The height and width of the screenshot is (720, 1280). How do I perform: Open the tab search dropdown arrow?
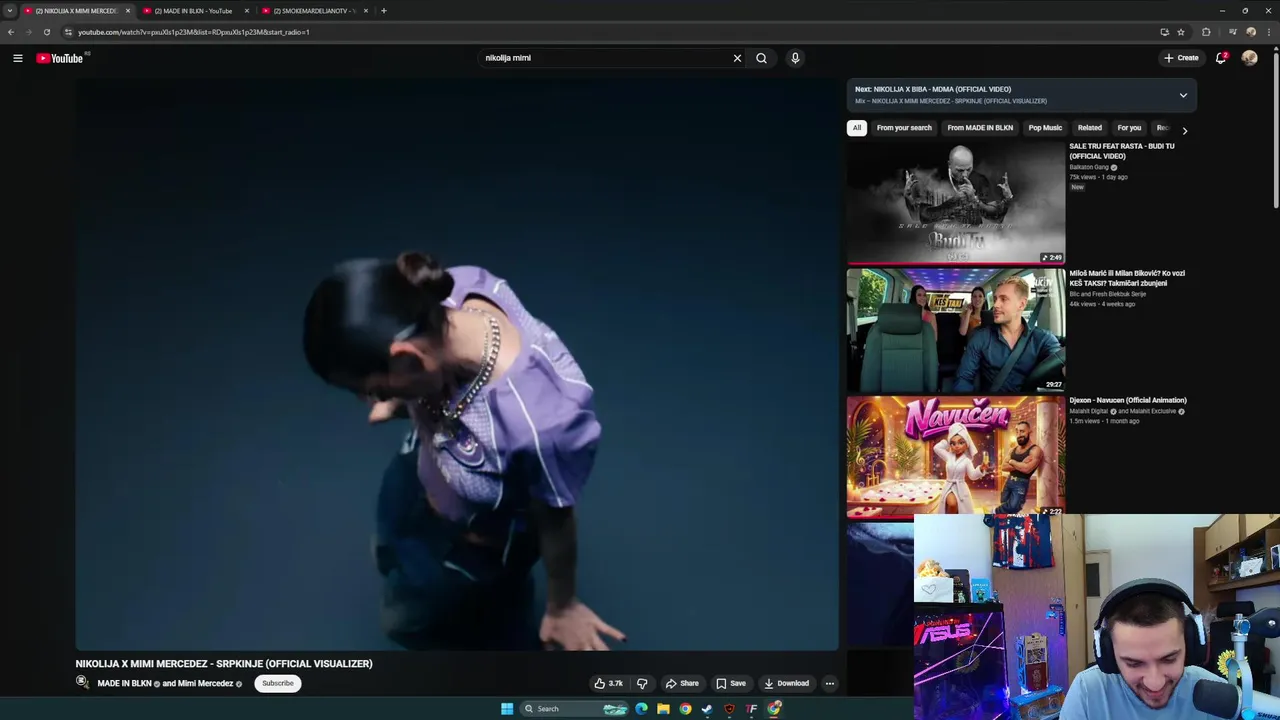(x=9, y=11)
